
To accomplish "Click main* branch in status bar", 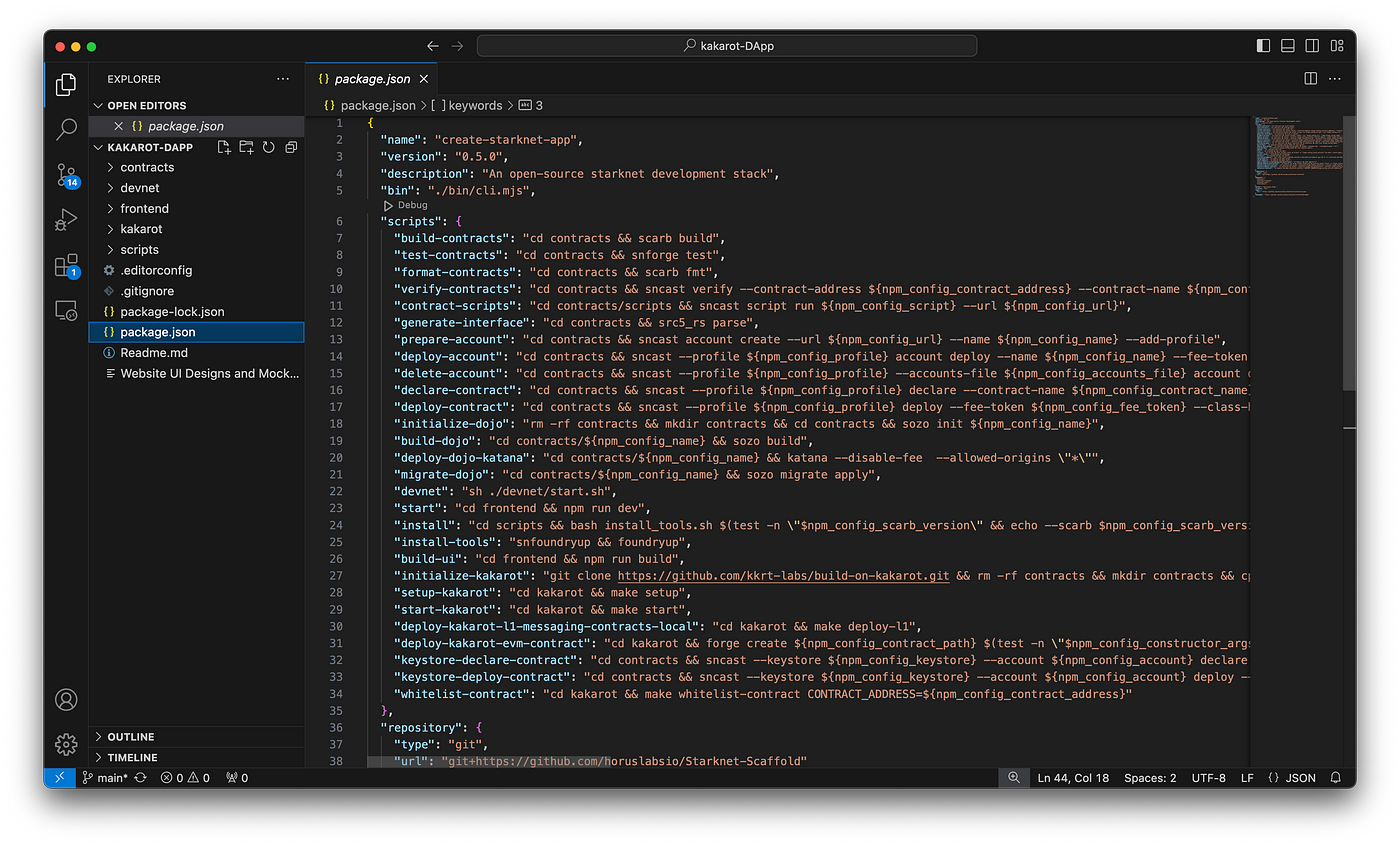I will (x=106, y=777).
